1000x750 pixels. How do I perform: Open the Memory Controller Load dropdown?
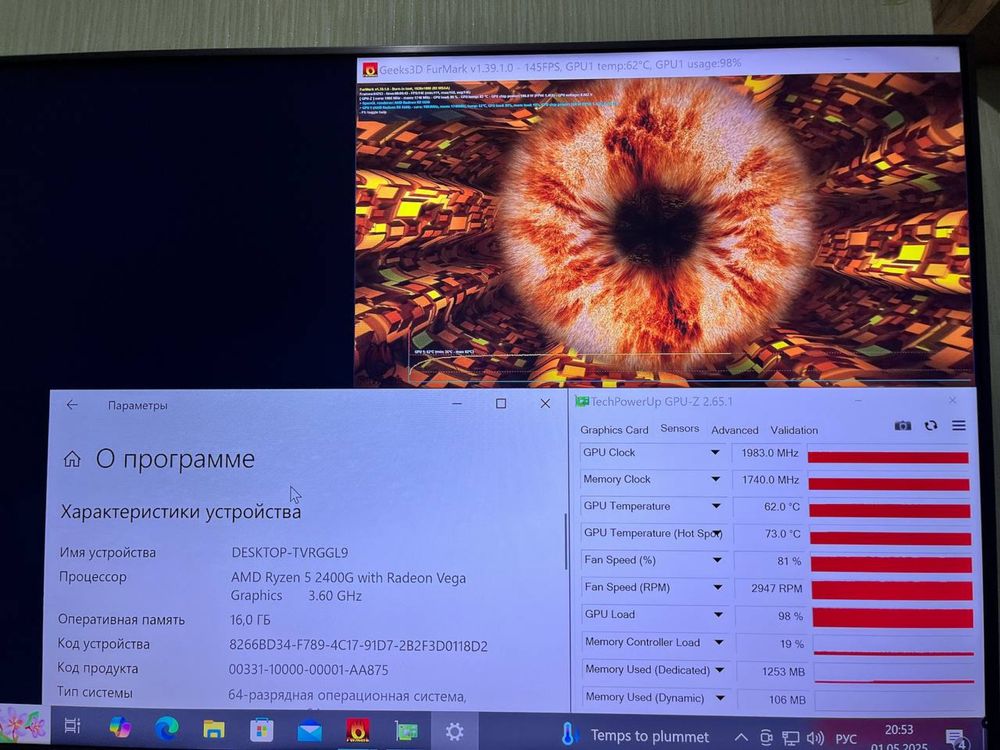pos(719,642)
